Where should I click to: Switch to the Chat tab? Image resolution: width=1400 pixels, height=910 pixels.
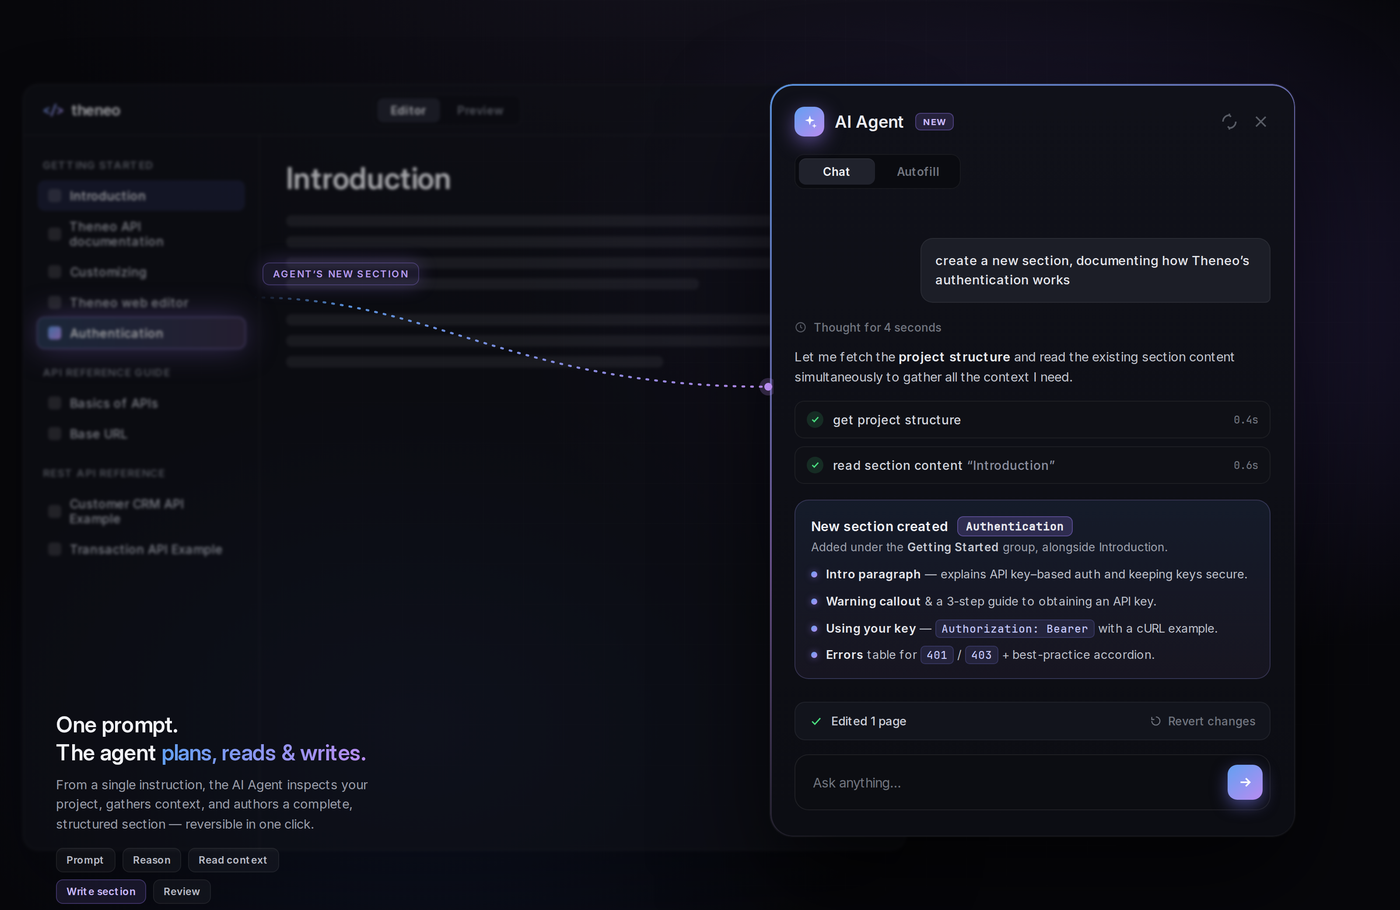pyautogui.click(x=836, y=172)
